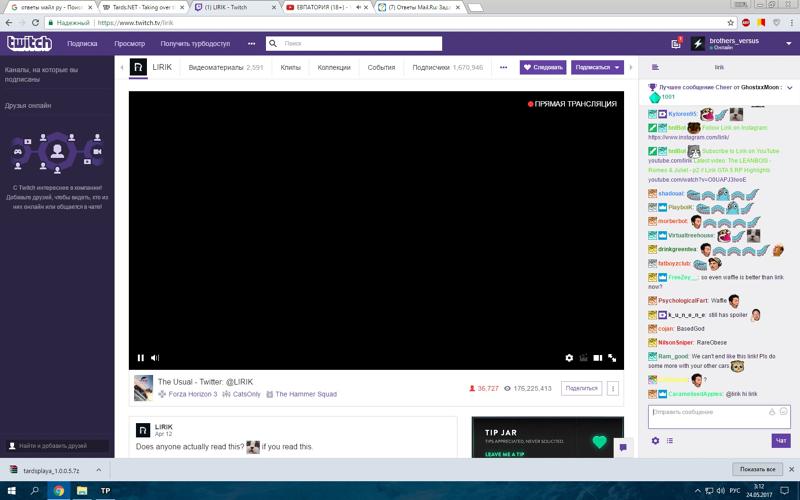Screen dimensions: 800x500
Task: Switch to the Клипы tab
Action: tap(290, 67)
